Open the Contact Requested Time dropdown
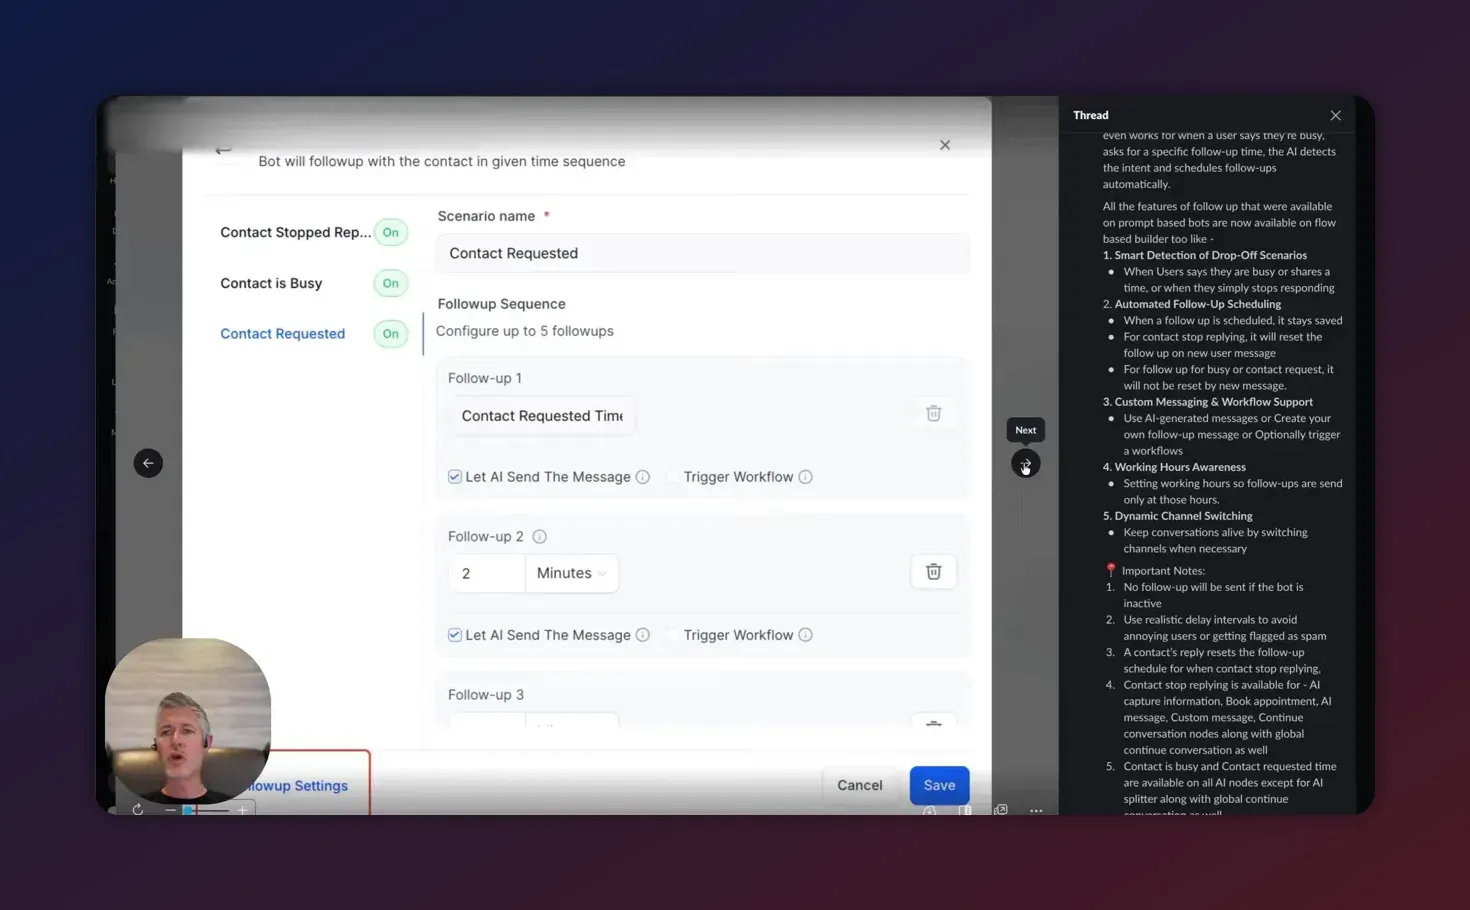1470x910 pixels. point(541,415)
